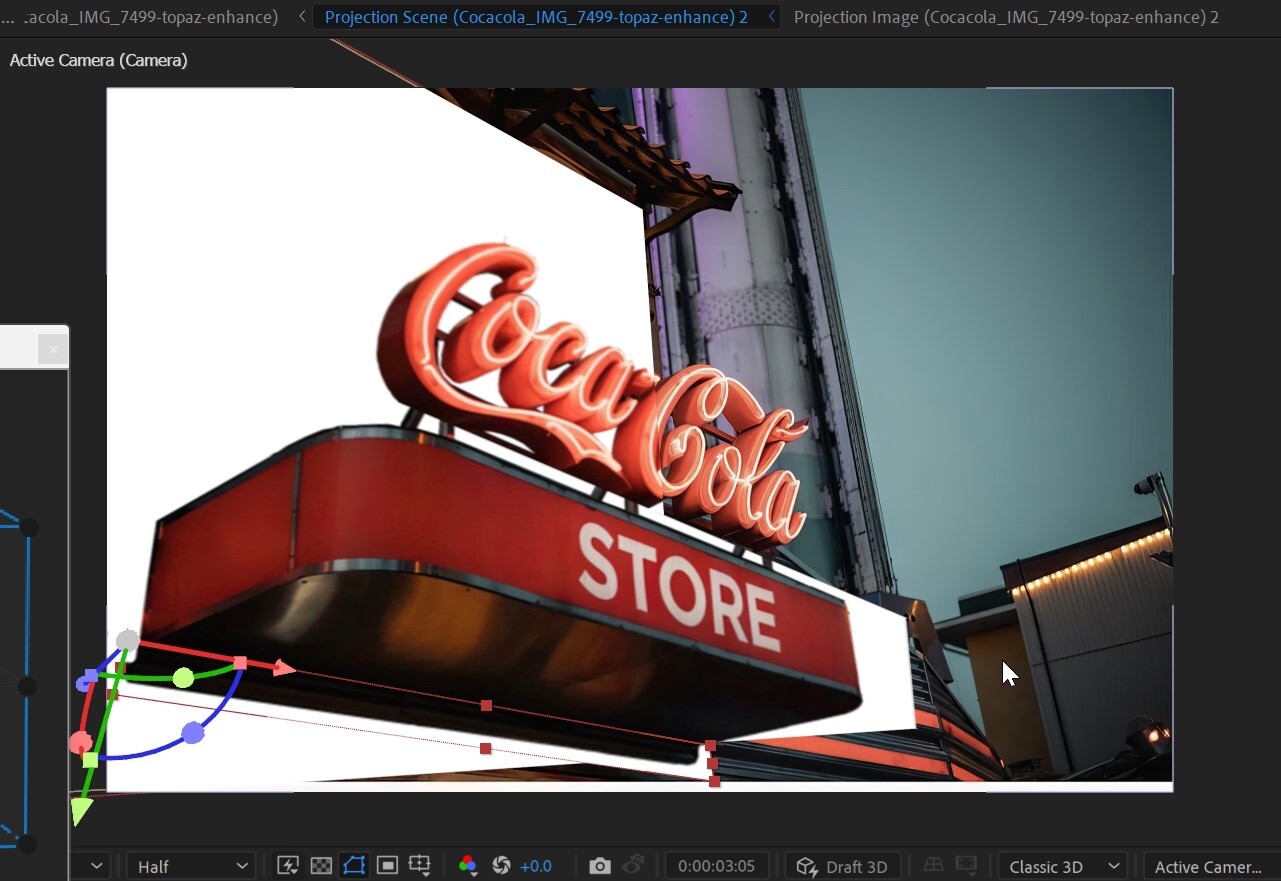The height and width of the screenshot is (881, 1281).
Task: Click the reset exposure aperture icon
Action: click(x=502, y=866)
